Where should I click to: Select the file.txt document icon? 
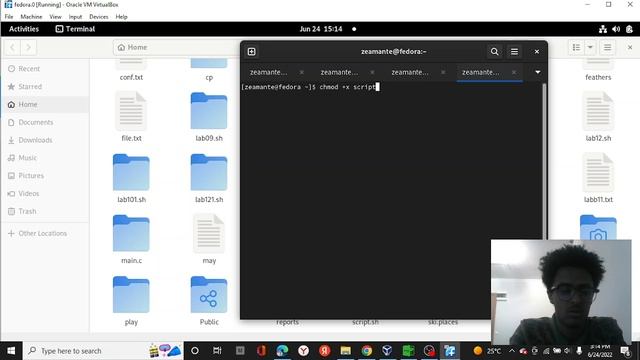click(131, 111)
